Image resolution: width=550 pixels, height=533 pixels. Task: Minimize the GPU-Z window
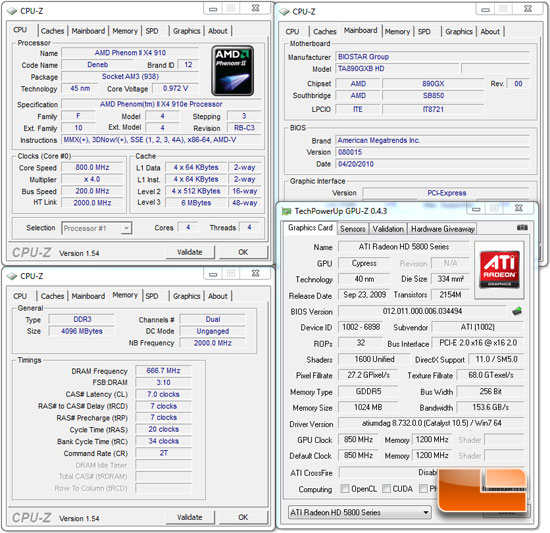pyautogui.click(x=476, y=209)
